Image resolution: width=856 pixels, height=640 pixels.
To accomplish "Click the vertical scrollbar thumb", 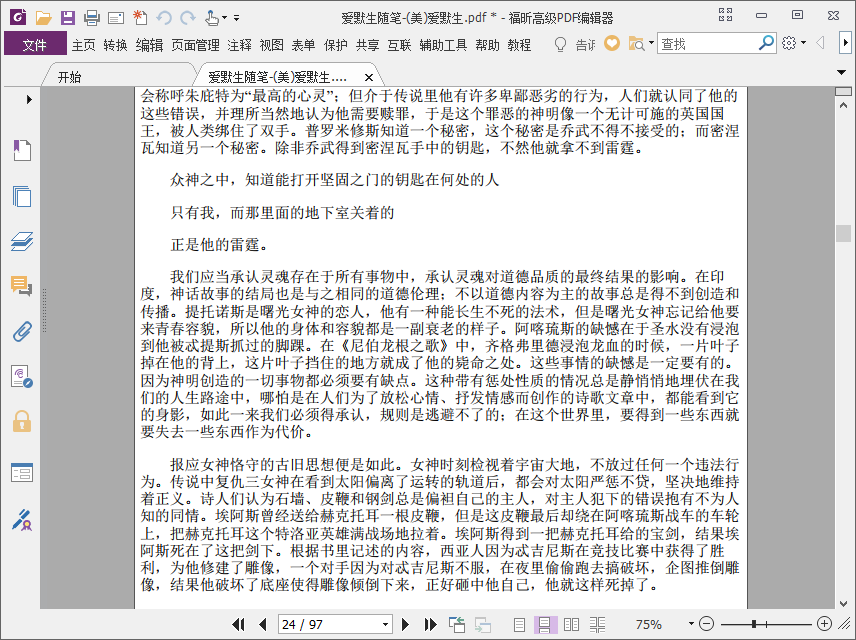I will [x=843, y=233].
